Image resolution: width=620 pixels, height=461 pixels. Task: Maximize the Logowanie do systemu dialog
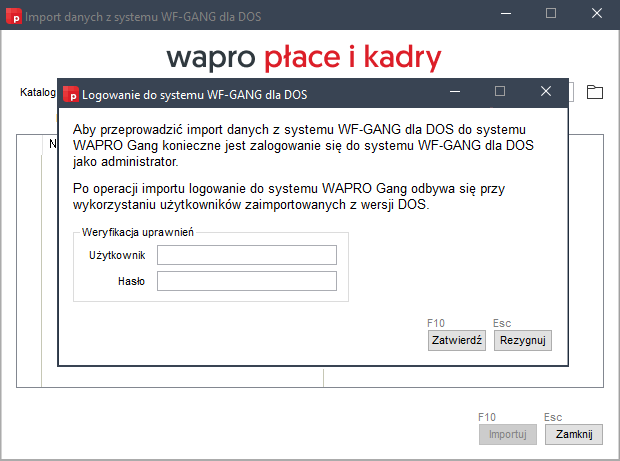(500, 91)
